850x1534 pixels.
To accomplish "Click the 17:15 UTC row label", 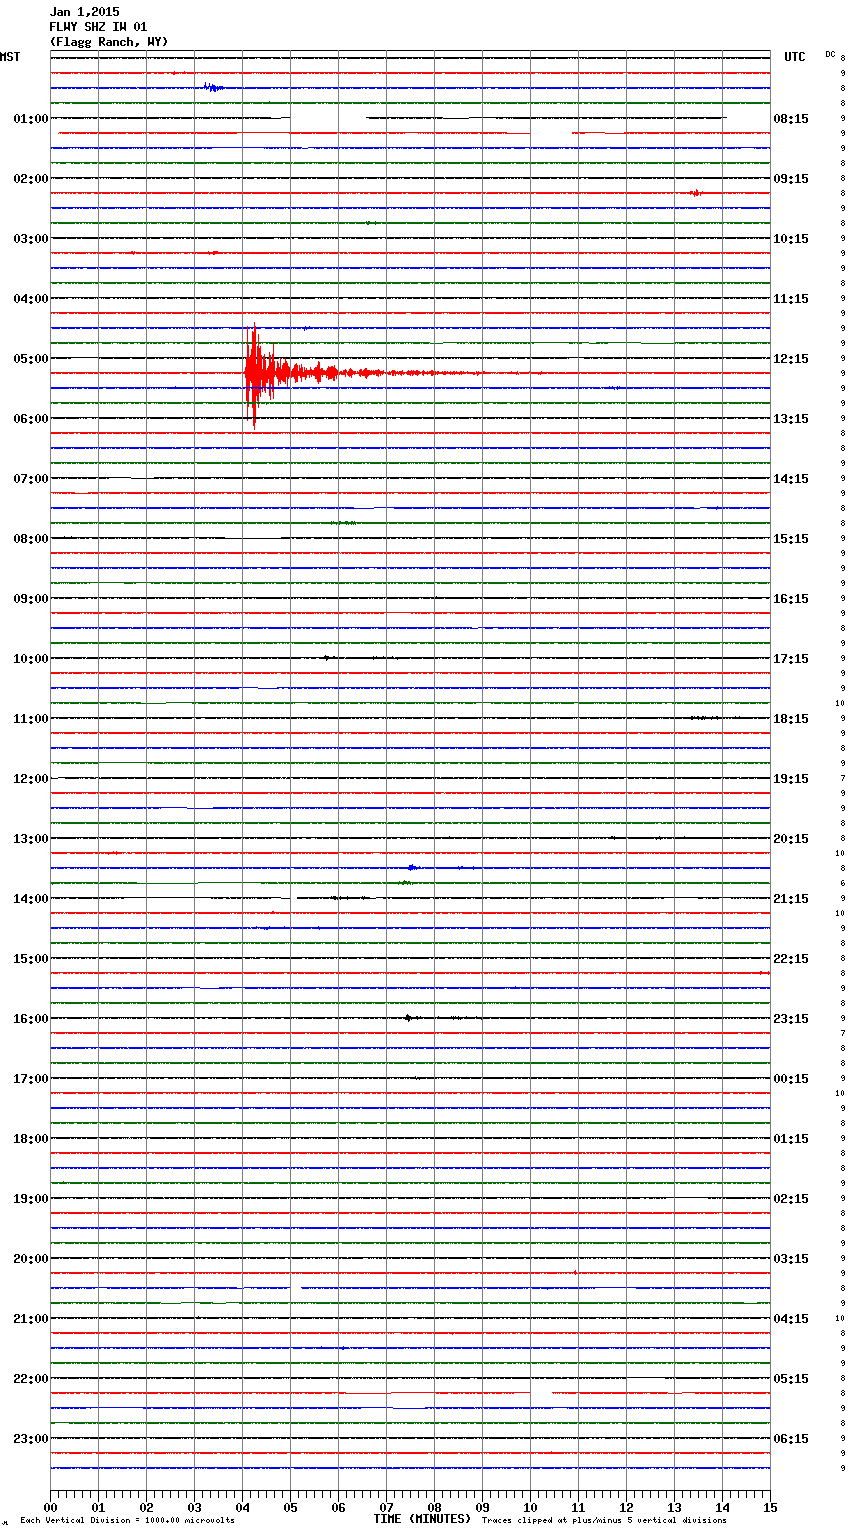I will click(791, 659).
